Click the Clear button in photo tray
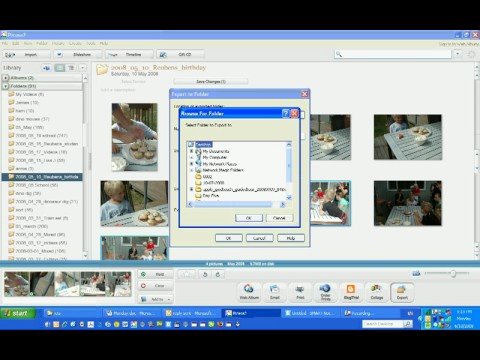Screen dimensions: 480x360 (155, 286)
